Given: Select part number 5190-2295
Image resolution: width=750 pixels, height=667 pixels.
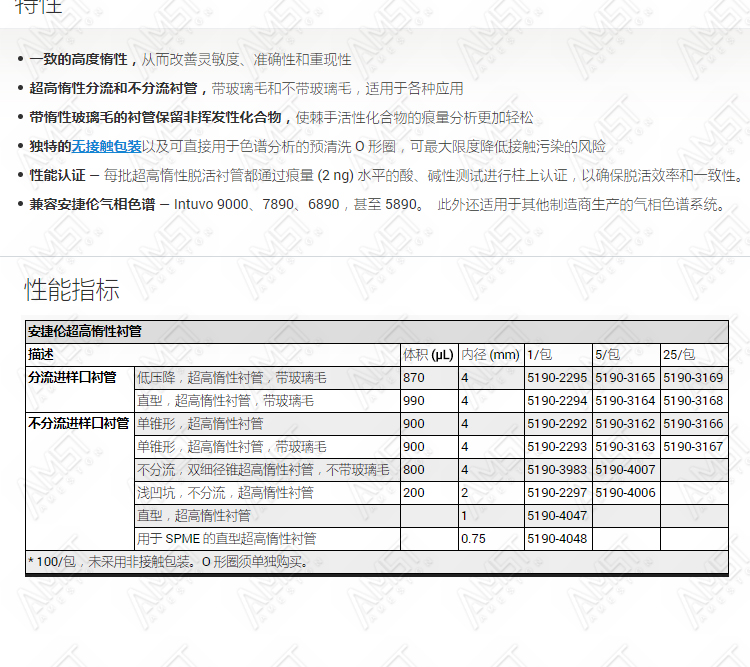Looking at the screenshot, I should 557,378.
